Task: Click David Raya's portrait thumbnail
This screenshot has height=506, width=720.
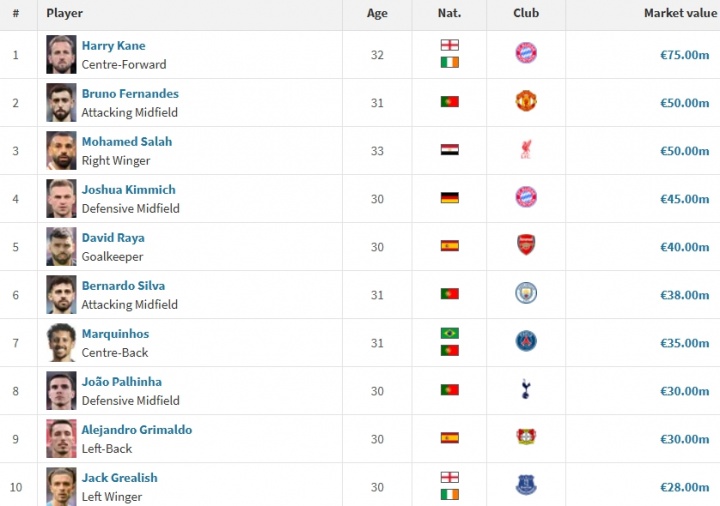Action: pos(61,246)
